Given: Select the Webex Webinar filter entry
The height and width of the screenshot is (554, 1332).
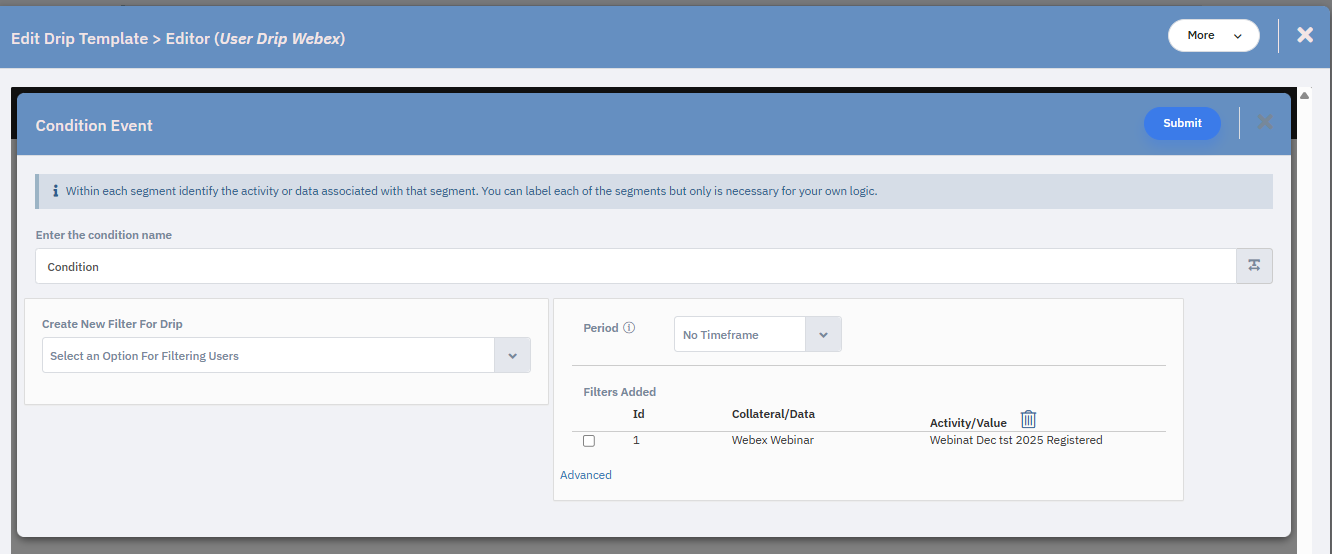Looking at the screenshot, I should [x=772, y=440].
